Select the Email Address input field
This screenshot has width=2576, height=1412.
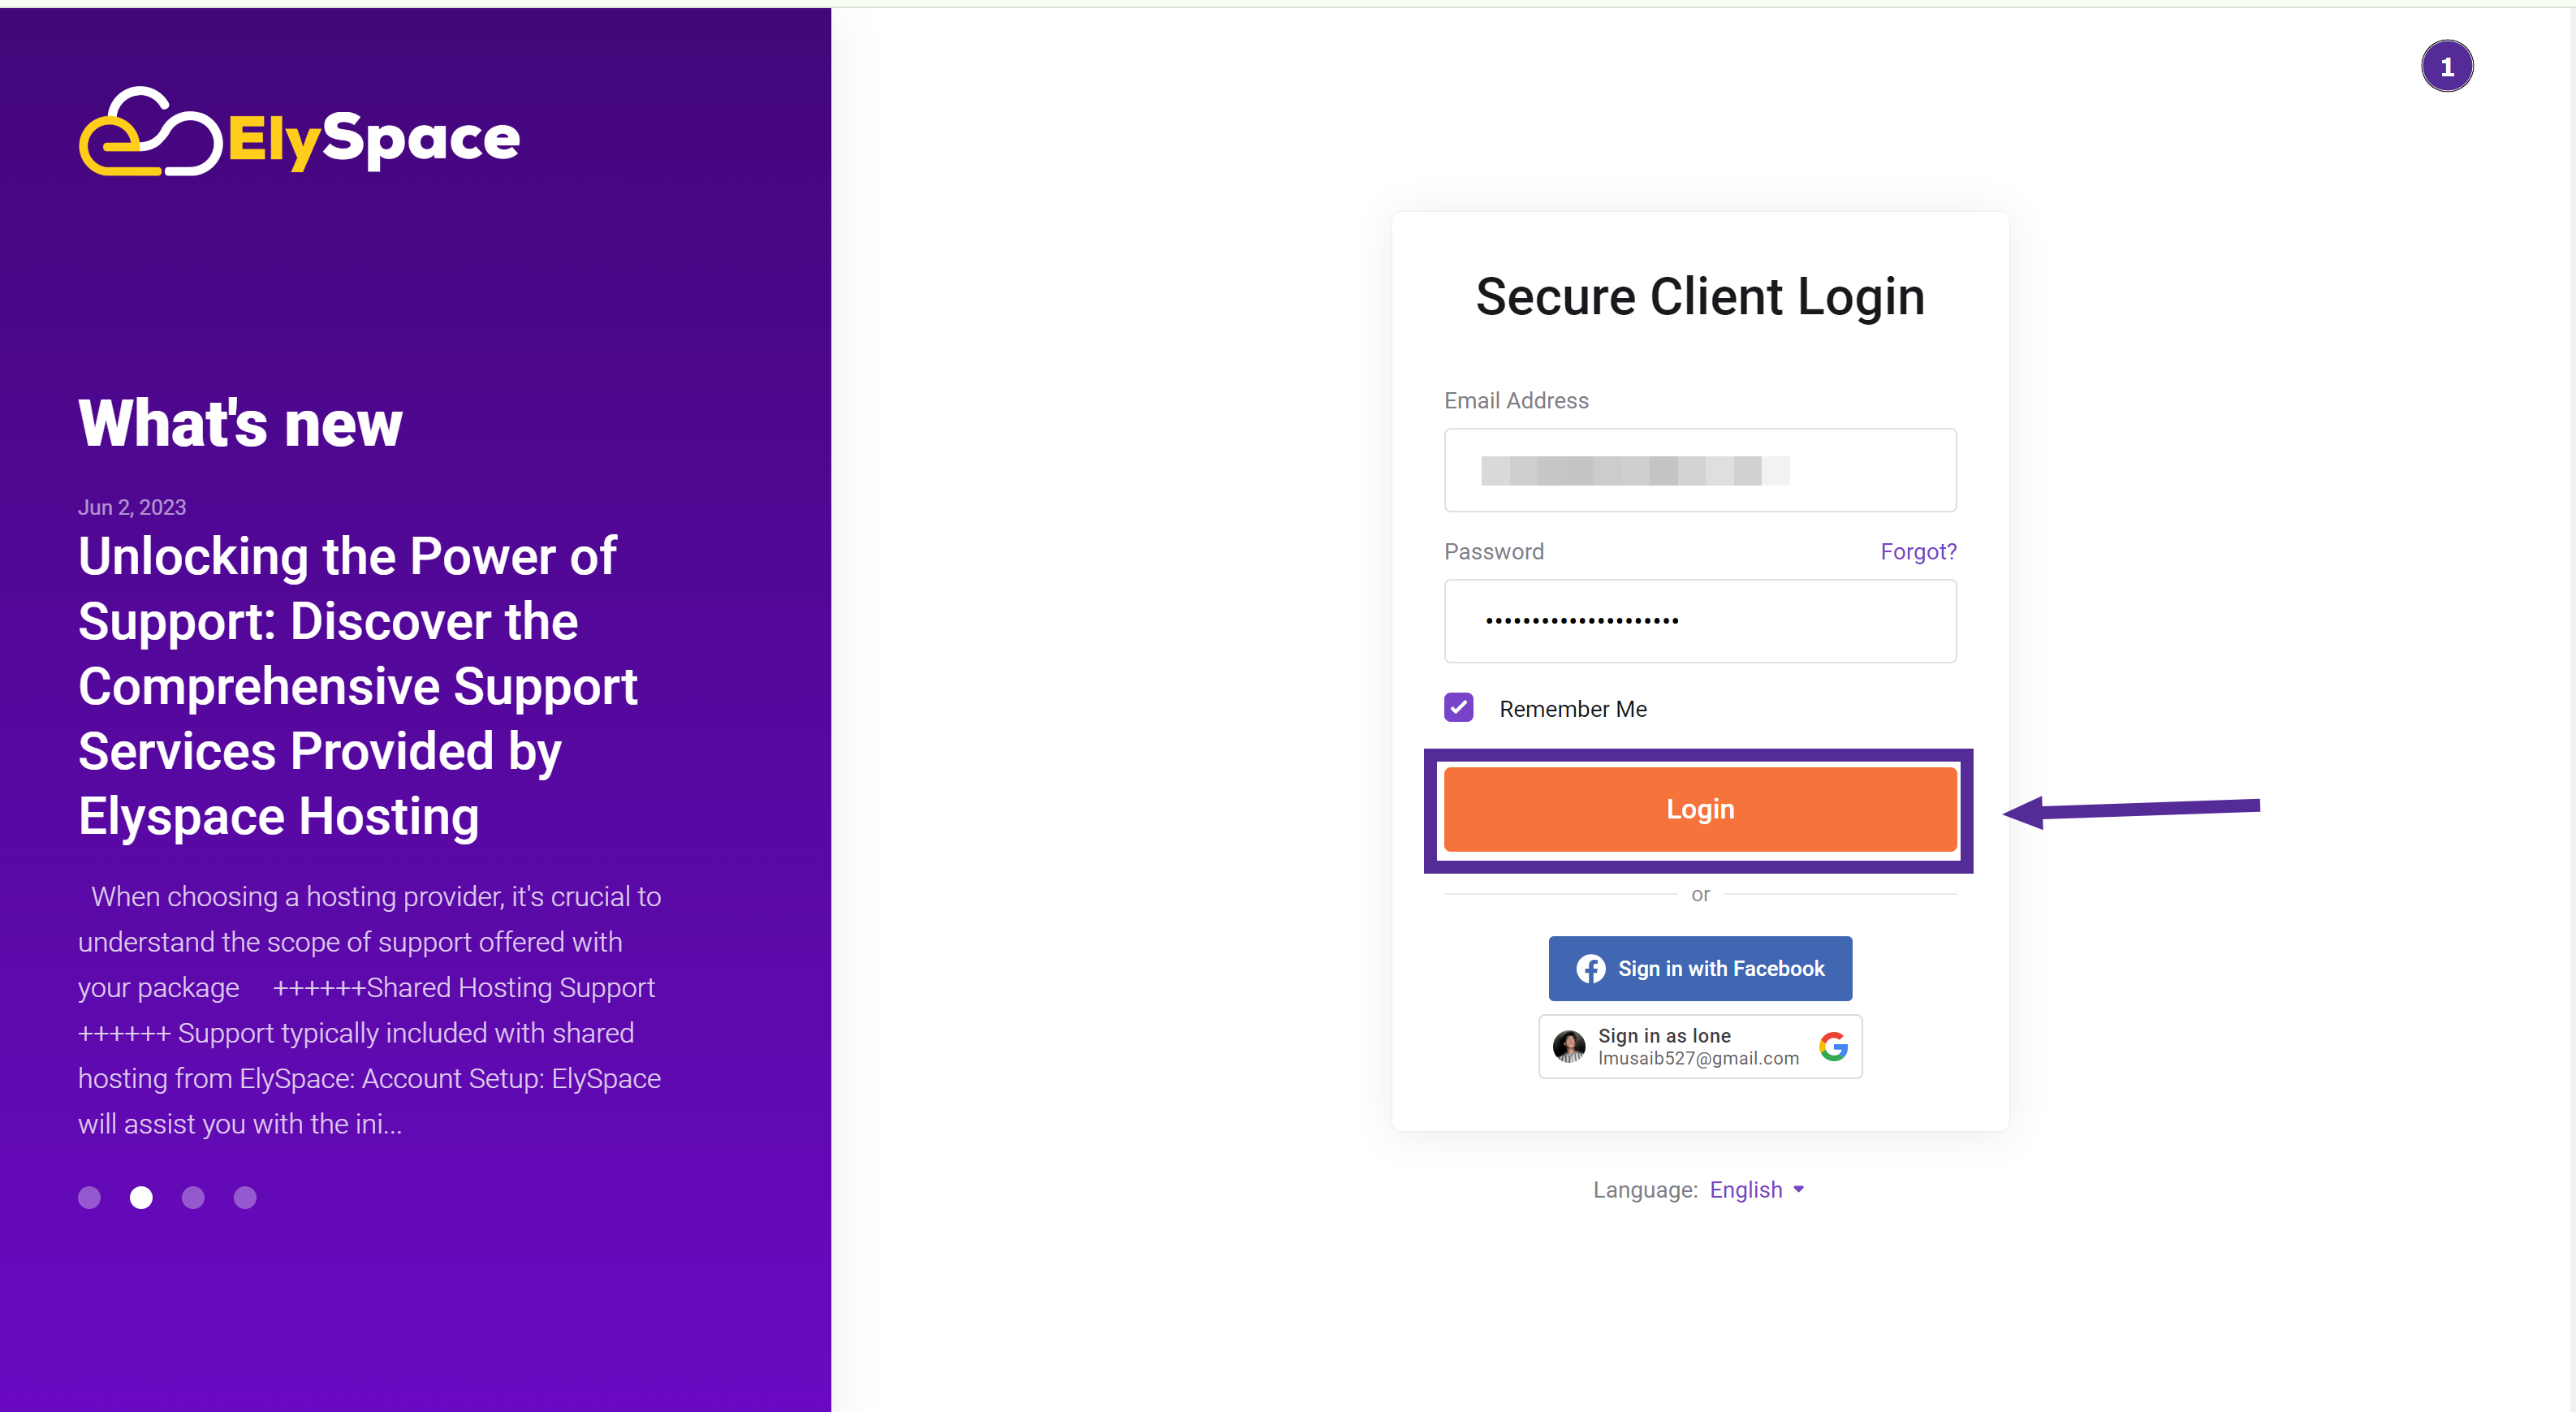click(x=1700, y=469)
